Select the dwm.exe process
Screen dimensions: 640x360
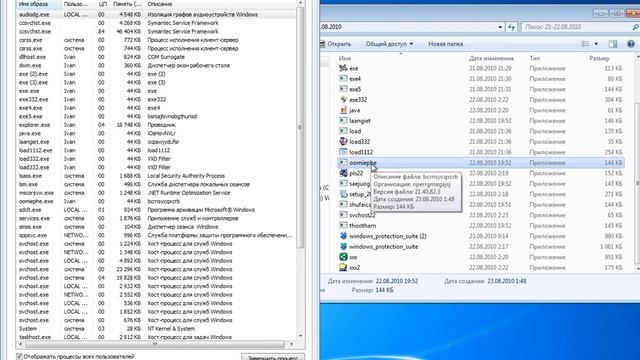coord(156,65)
